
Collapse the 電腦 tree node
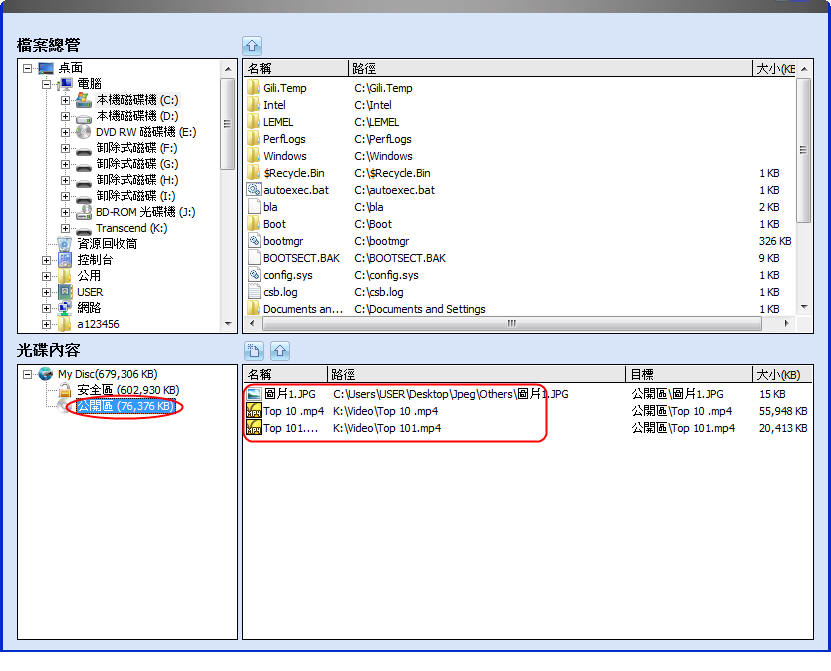tap(46, 84)
